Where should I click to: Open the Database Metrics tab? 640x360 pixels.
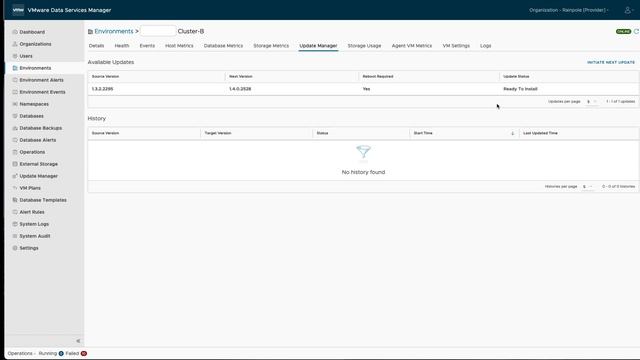[223, 46]
